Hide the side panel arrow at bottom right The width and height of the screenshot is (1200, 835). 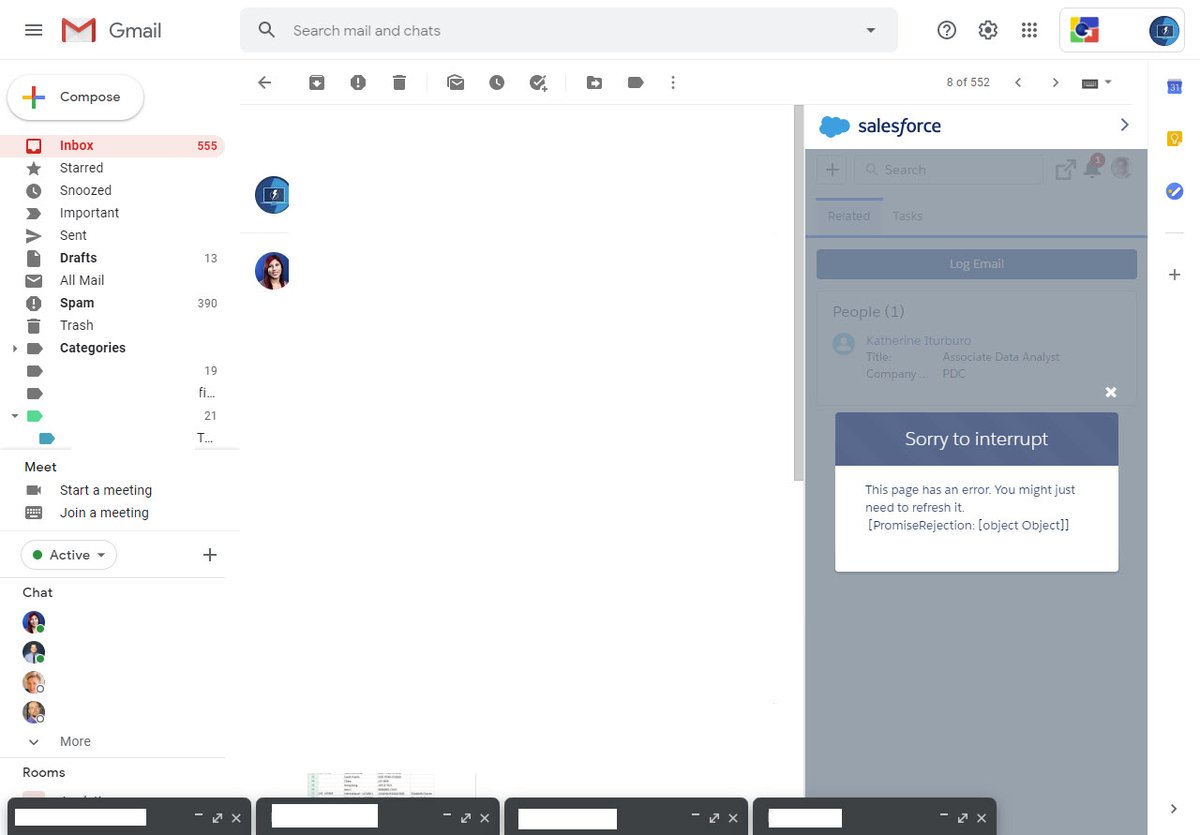(1175, 808)
